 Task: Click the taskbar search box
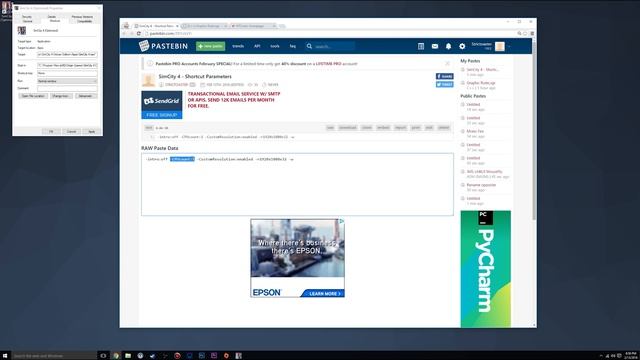coord(54,356)
